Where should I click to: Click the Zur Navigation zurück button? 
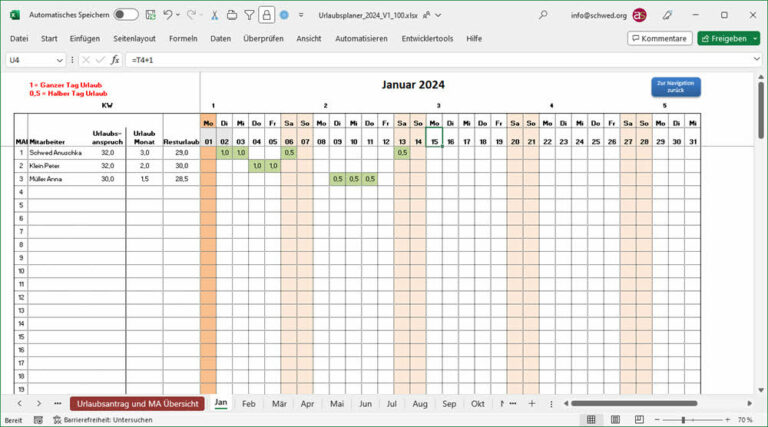click(x=675, y=87)
